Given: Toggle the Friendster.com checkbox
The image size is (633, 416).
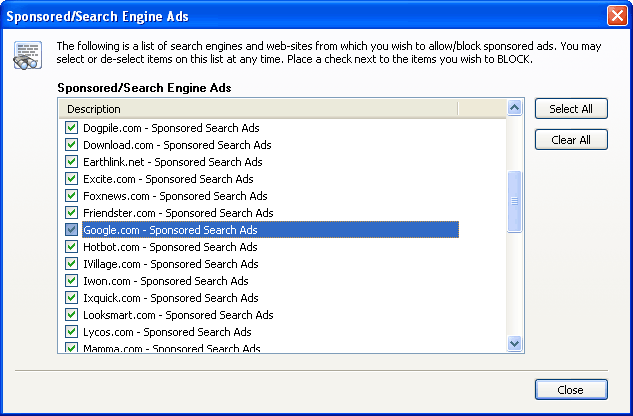Looking at the screenshot, I should [71, 212].
